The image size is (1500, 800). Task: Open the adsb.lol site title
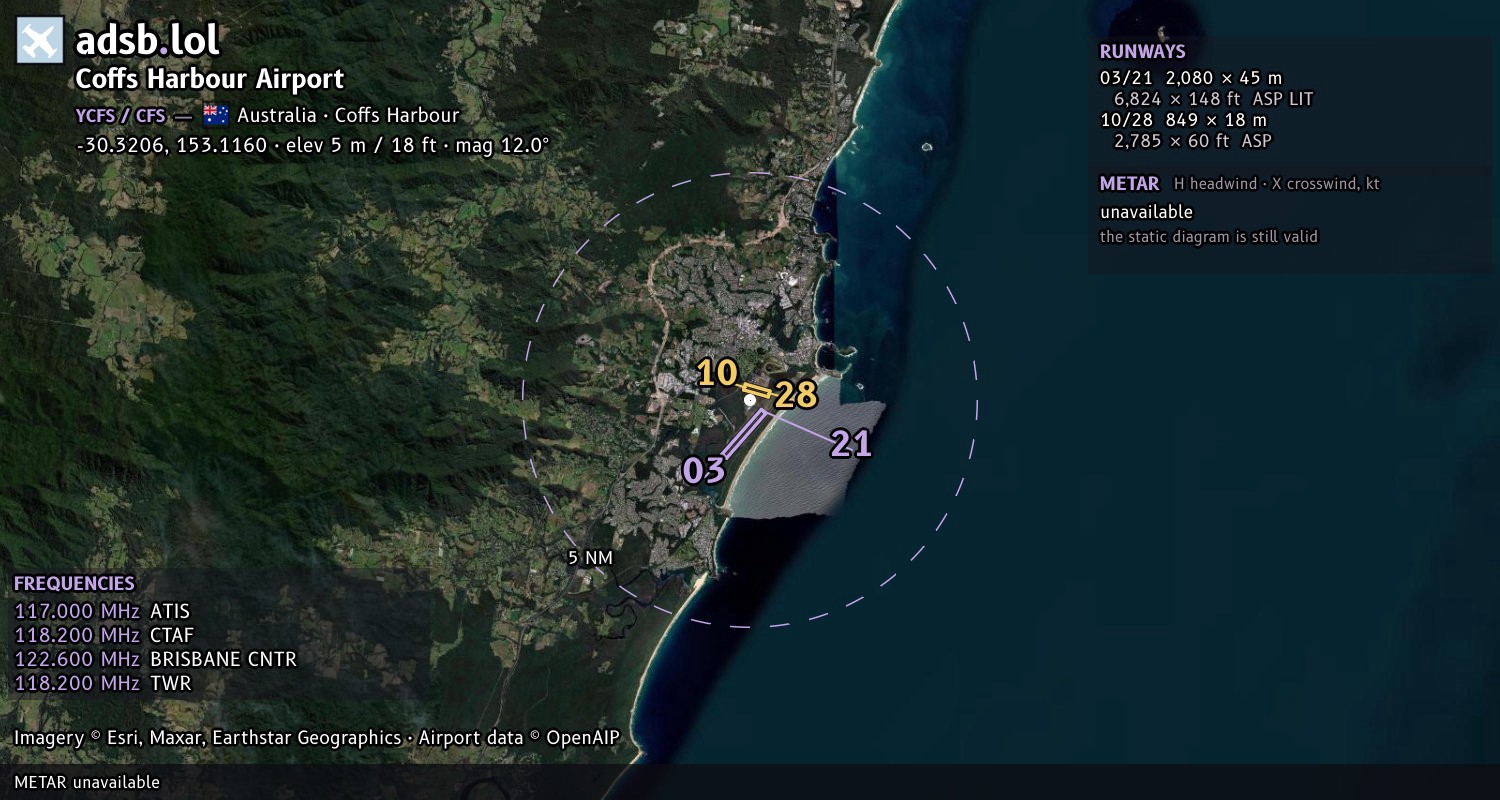pos(147,41)
